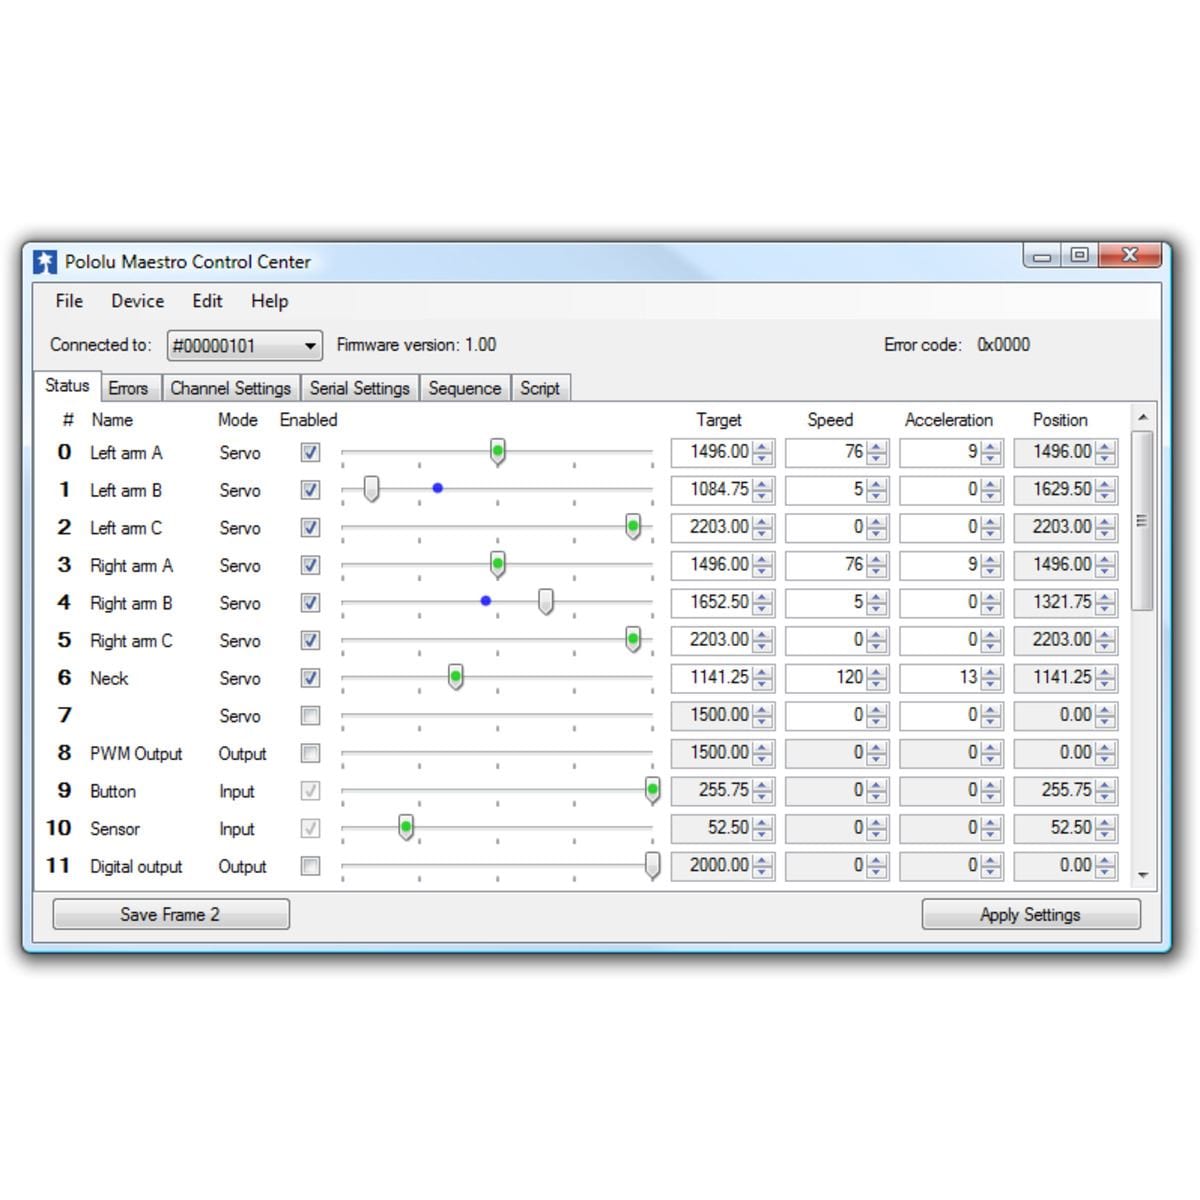Open the Connected to device dropdown
Viewport: 1200px width, 1200px height.
pyautogui.click(x=310, y=346)
